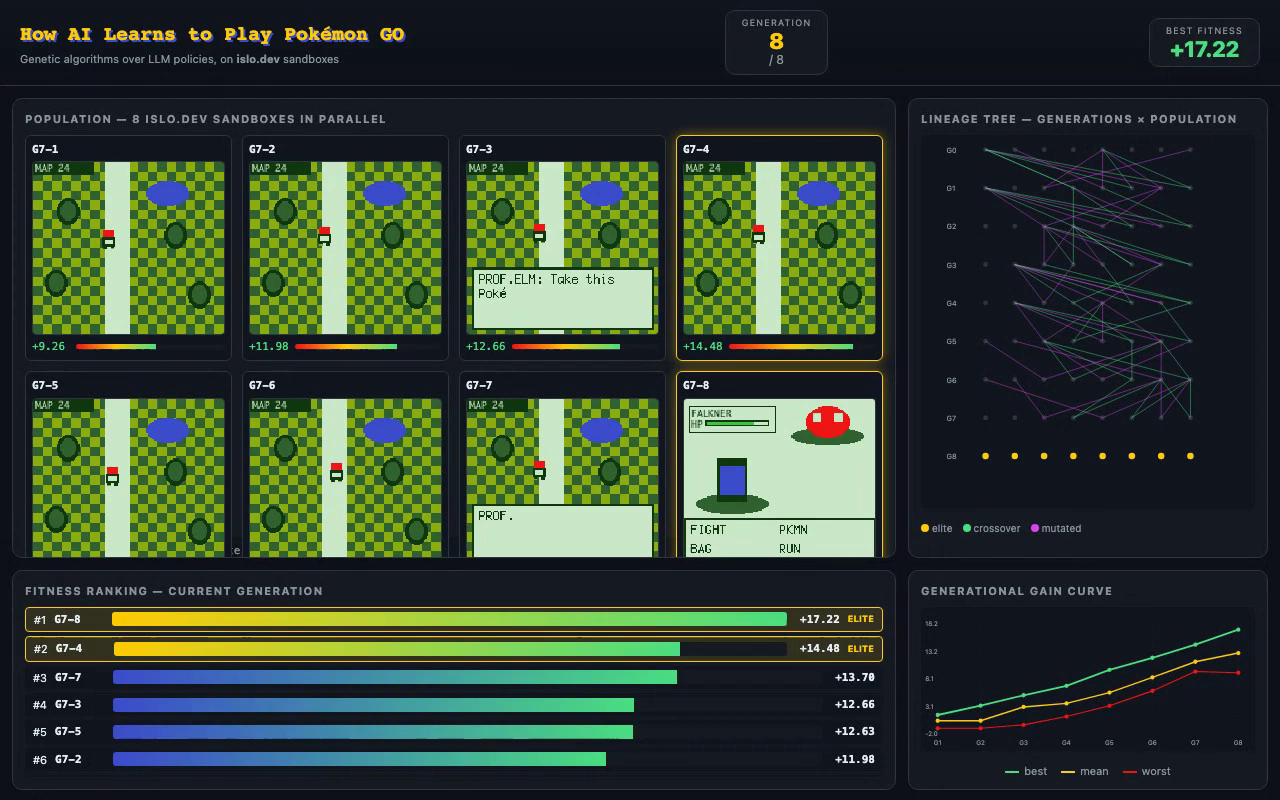
Task: Click the islo.dev text in subtitle
Action: point(258,59)
